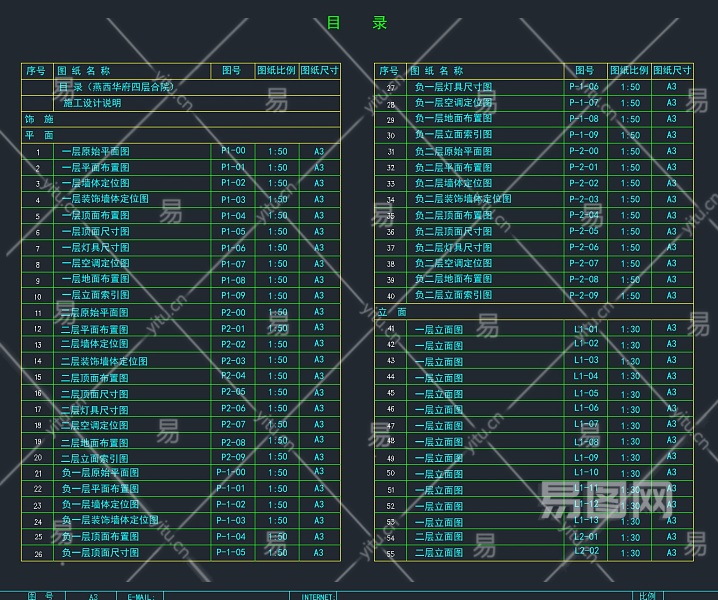Screen dimensions: 718x600
Task: Select the 一层原始平面图 drawing name
Action: point(95,152)
